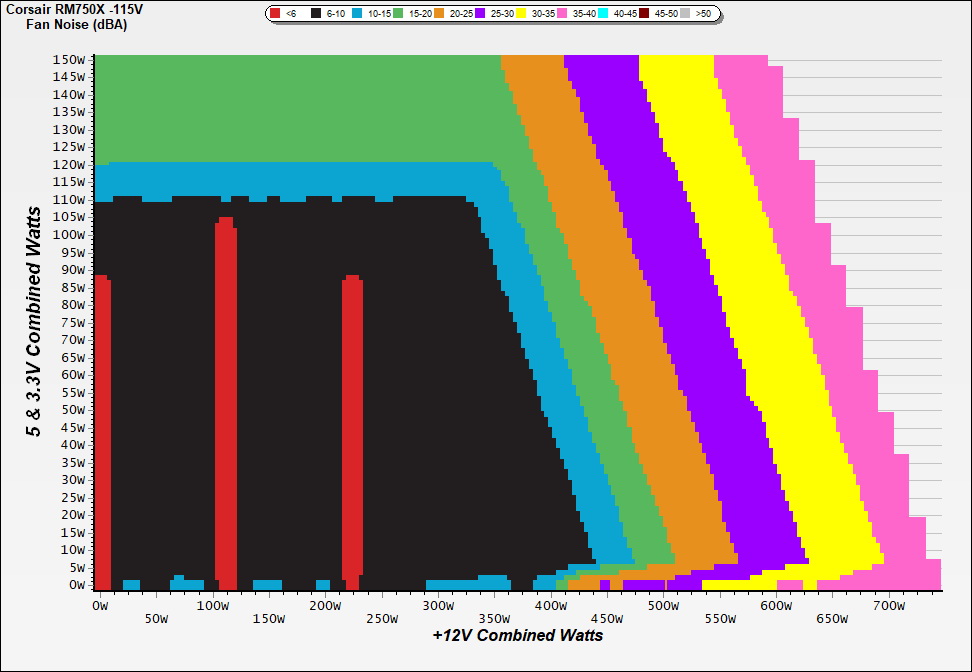
Task: Select the orange 20-25 legend swatch
Action: [438, 14]
